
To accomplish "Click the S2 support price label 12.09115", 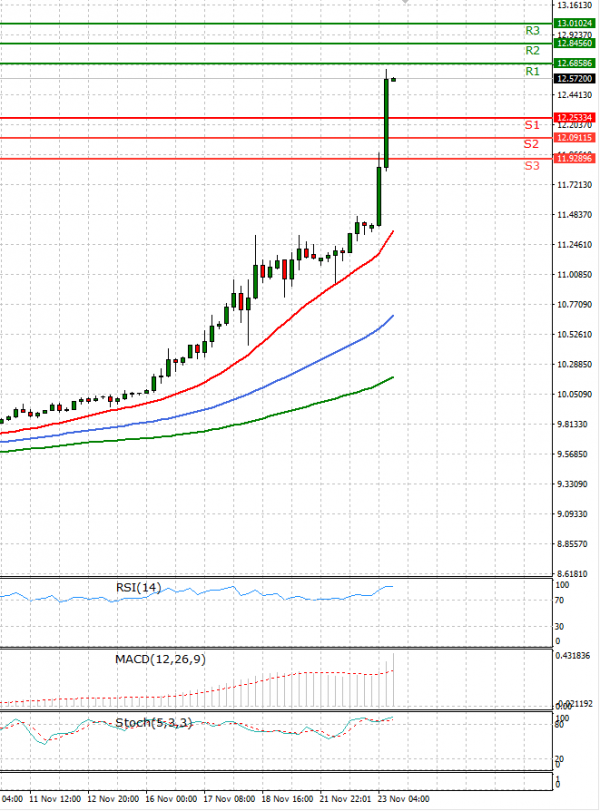I will (x=574, y=138).
